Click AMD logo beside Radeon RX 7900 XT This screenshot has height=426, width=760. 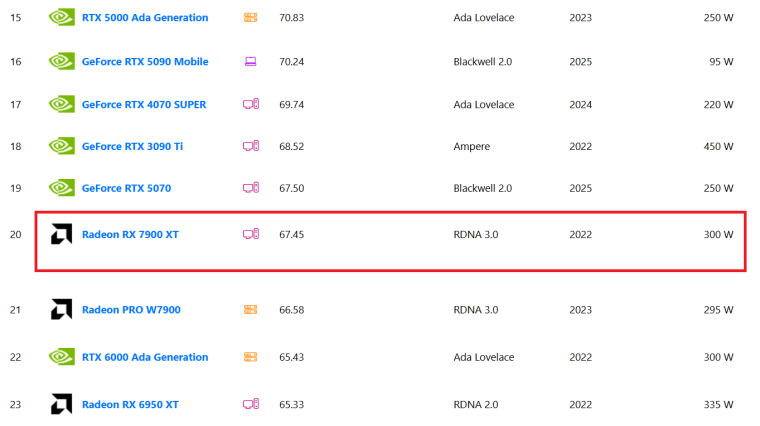tap(62, 234)
